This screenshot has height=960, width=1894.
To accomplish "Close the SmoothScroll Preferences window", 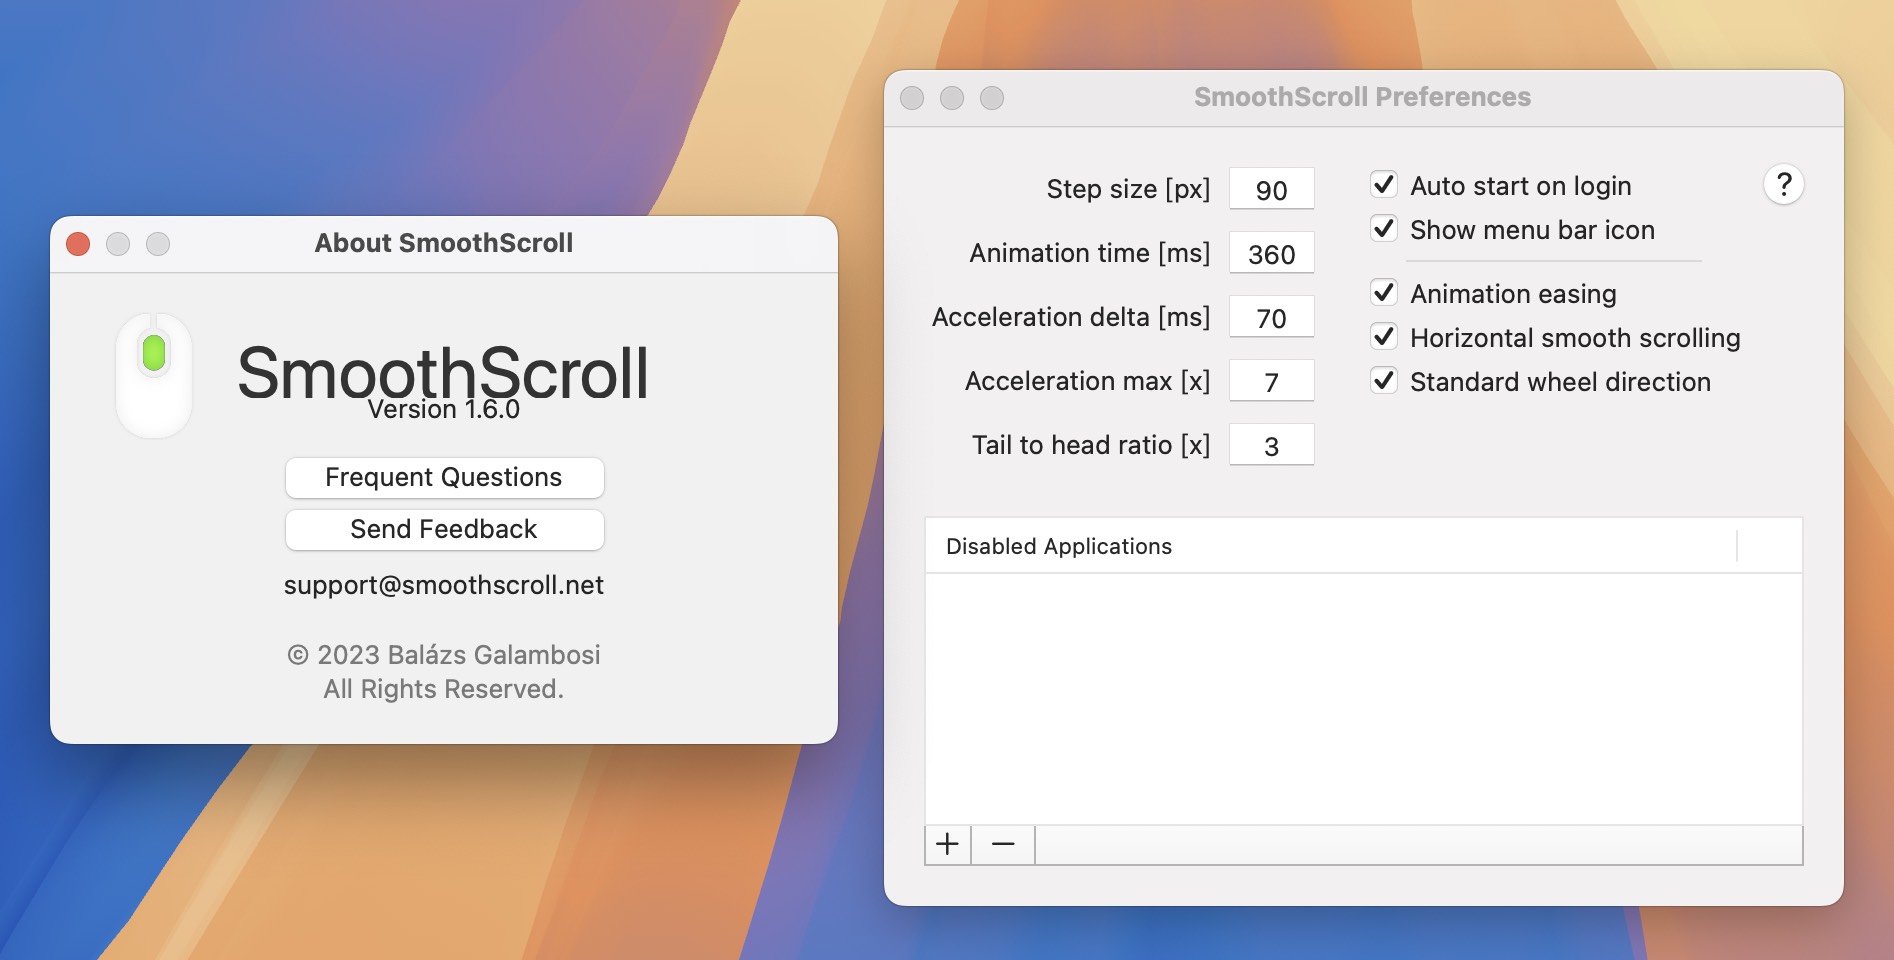I will tap(912, 98).
